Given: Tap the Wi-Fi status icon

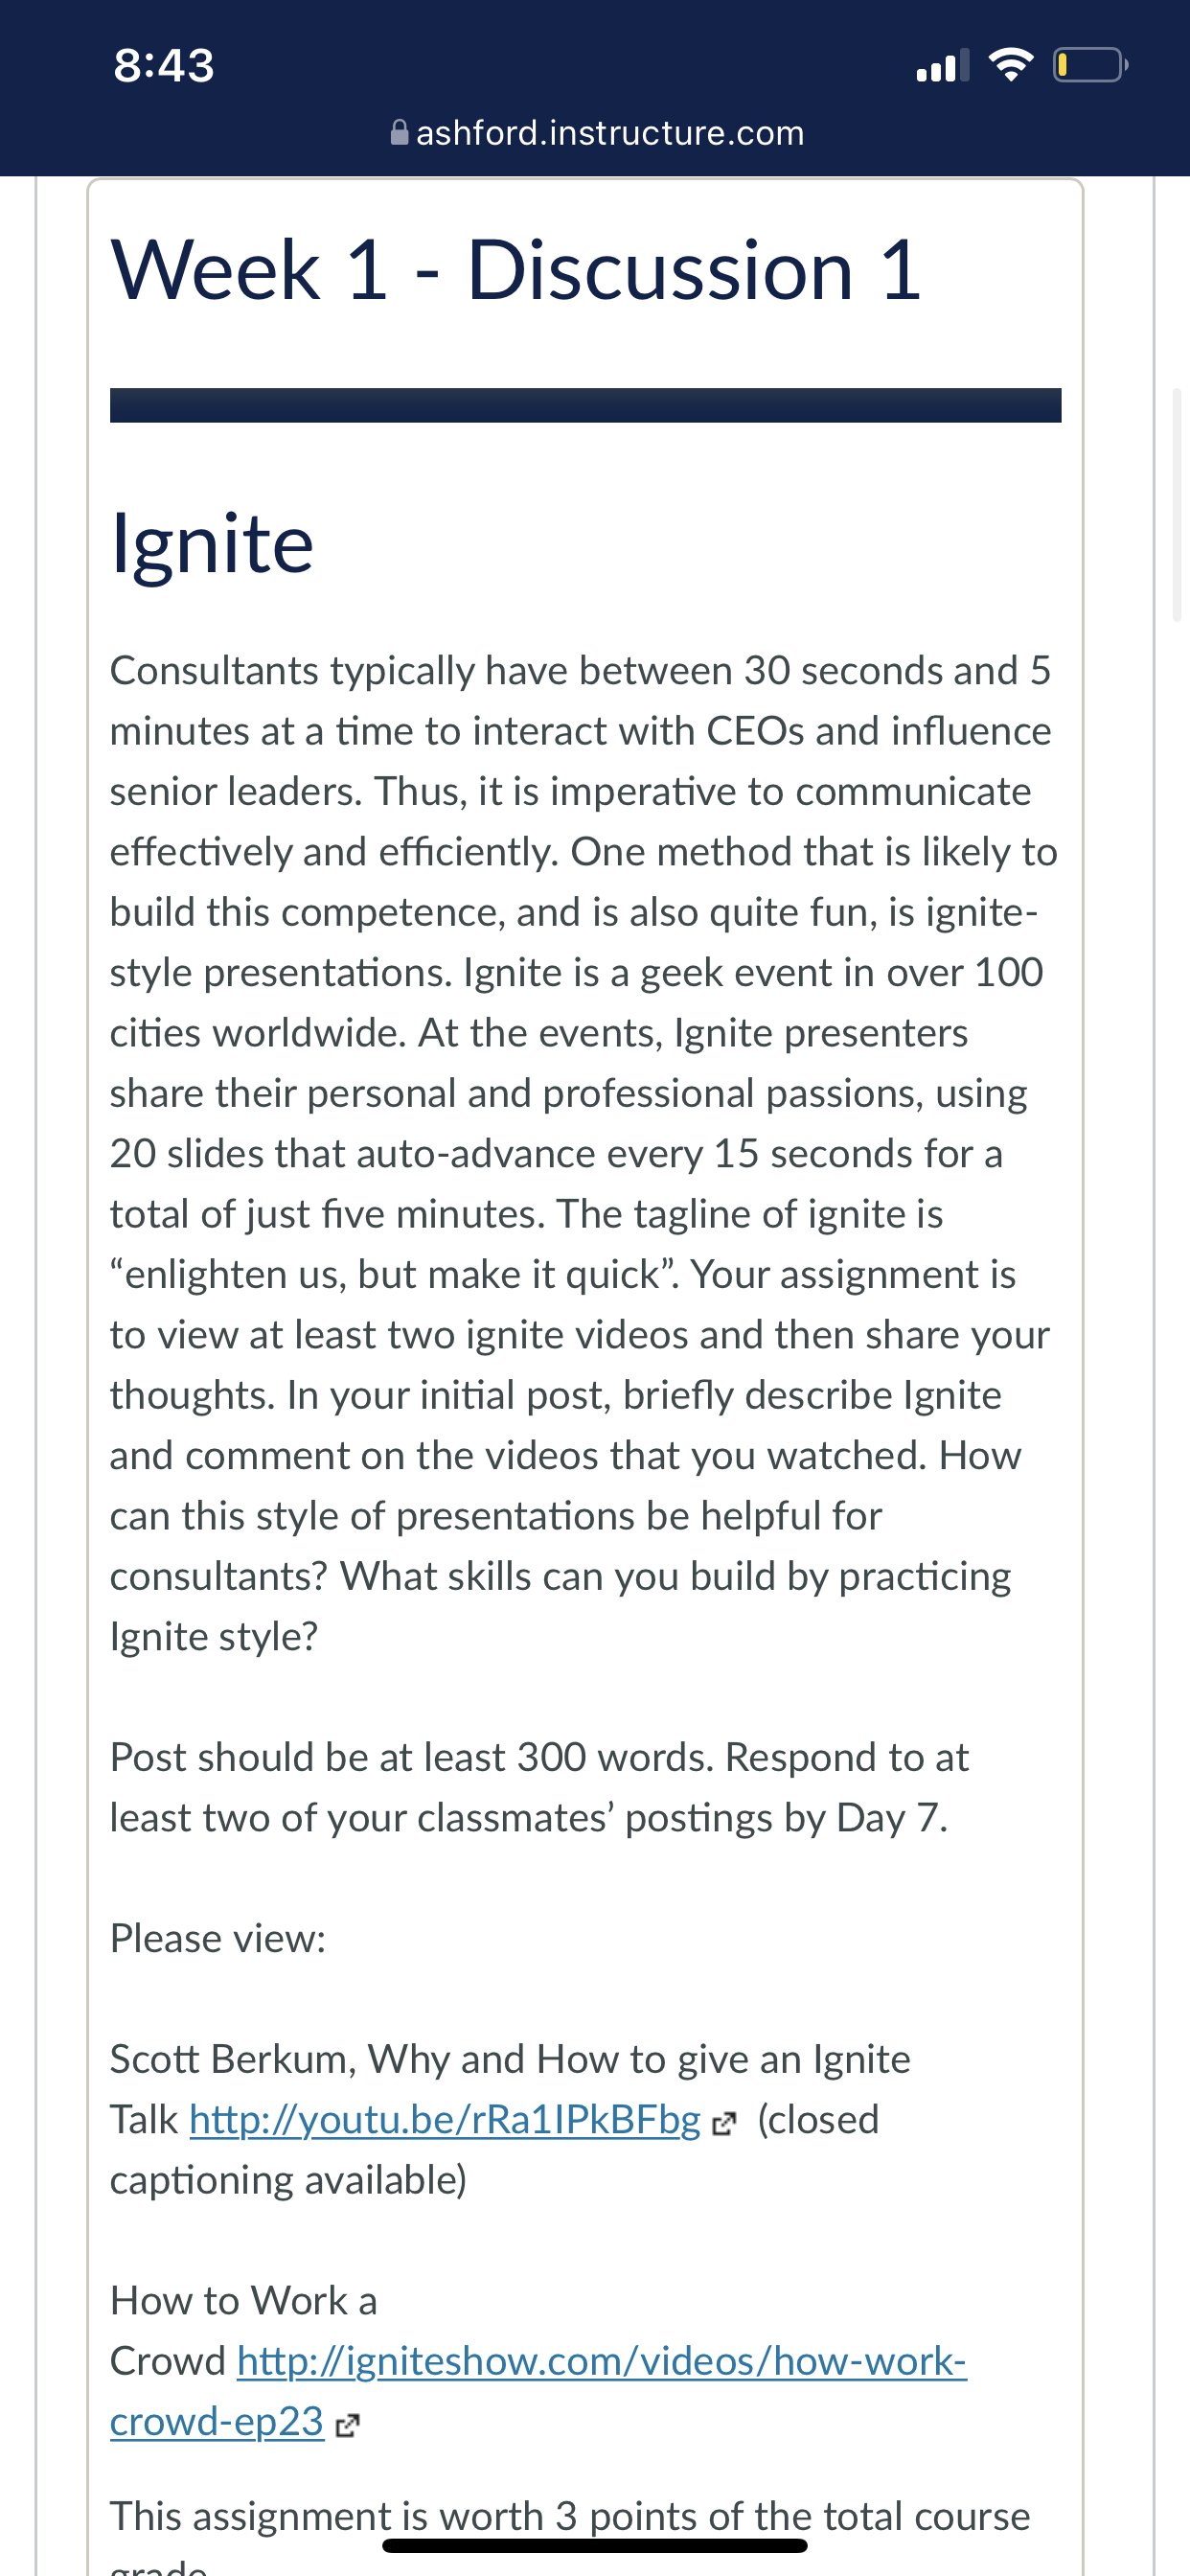Looking at the screenshot, I should click(1010, 65).
